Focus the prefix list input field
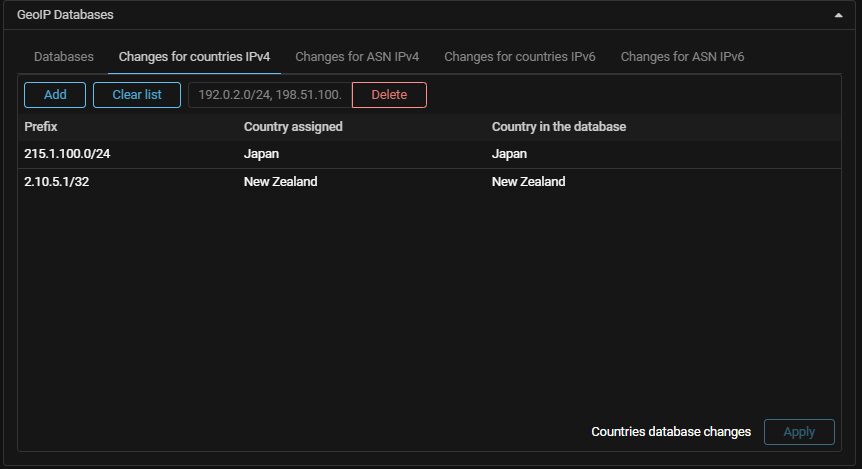Viewport: 862px width, 469px height. pyautogui.click(x=270, y=95)
